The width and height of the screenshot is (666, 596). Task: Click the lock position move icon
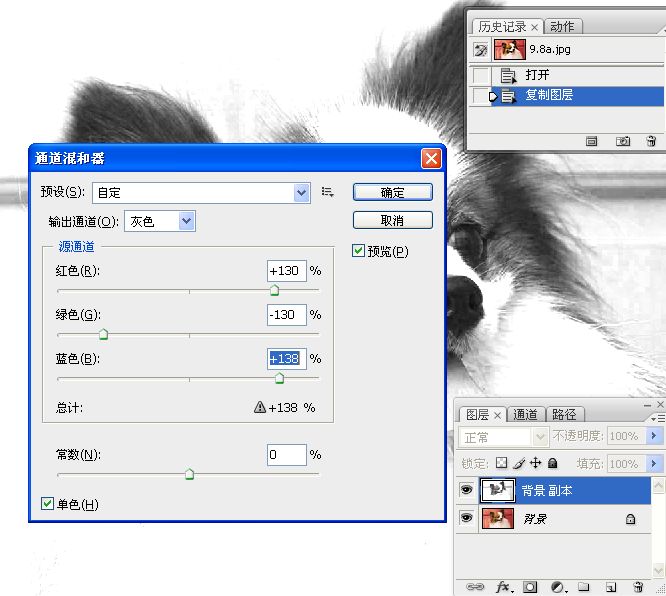(x=535, y=464)
